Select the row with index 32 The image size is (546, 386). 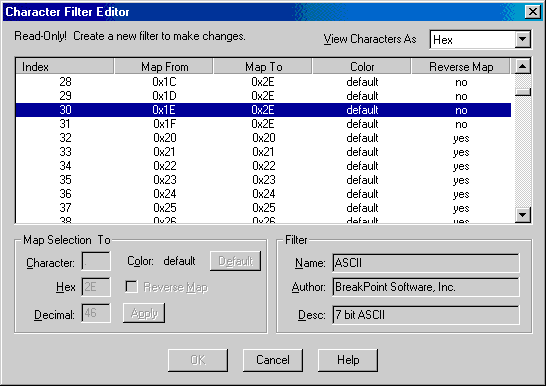click(263, 138)
